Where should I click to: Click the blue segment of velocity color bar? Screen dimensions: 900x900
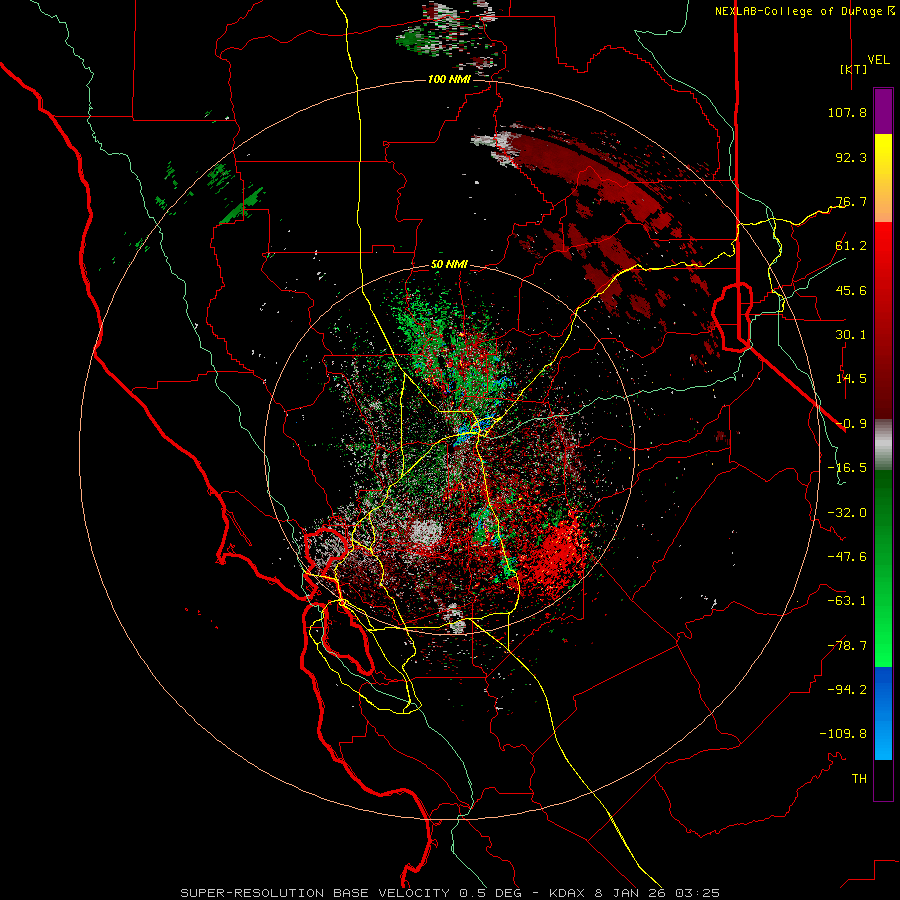pos(883,713)
